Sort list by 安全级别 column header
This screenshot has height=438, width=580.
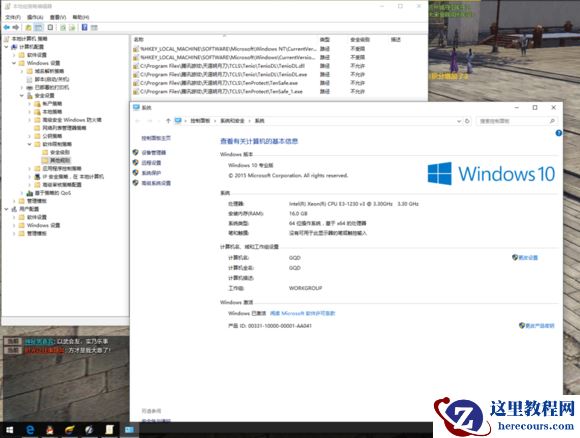pyautogui.click(x=360, y=39)
